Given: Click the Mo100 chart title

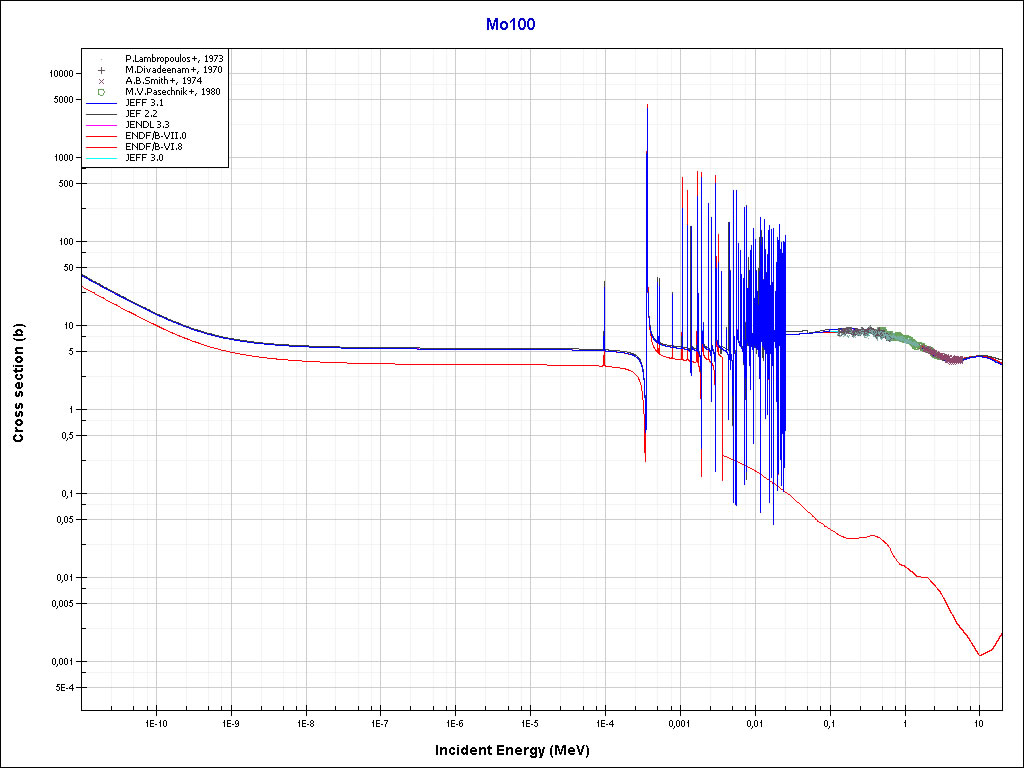Looking at the screenshot, I should (x=511, y=25).
